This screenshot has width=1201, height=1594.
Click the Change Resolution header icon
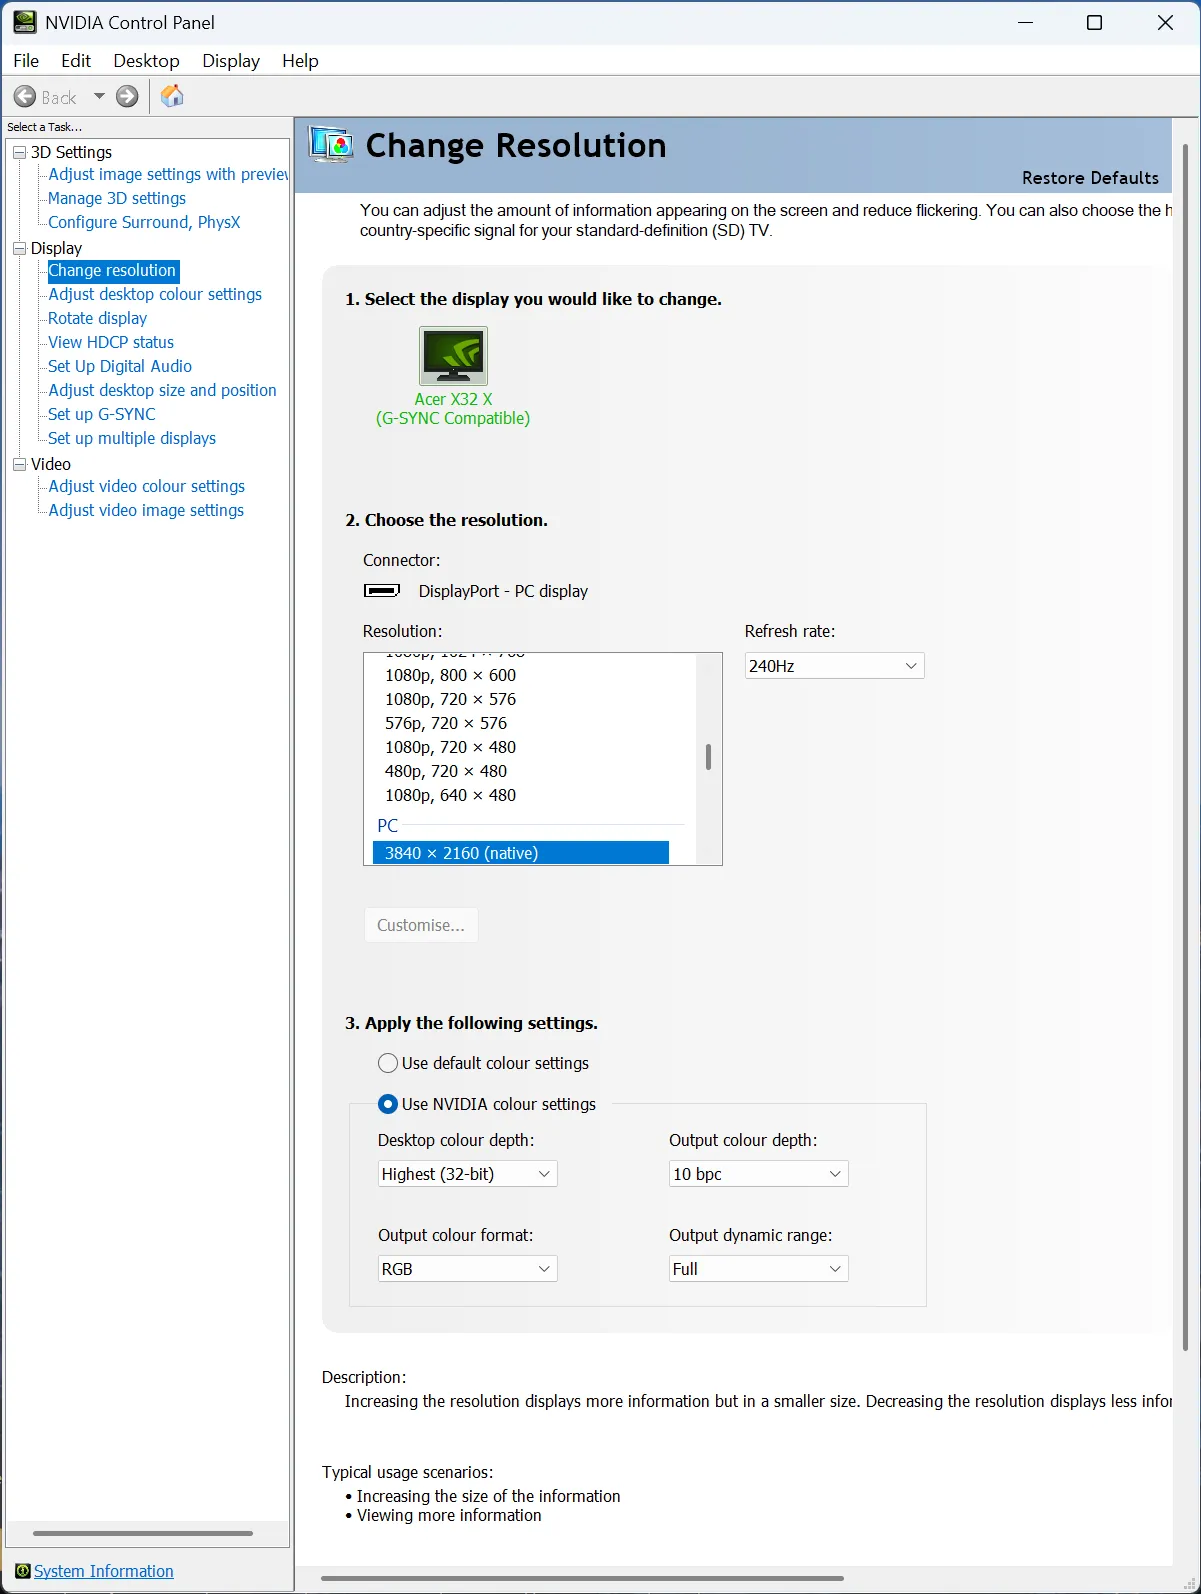pyautogui.click(x=331, y=146)
